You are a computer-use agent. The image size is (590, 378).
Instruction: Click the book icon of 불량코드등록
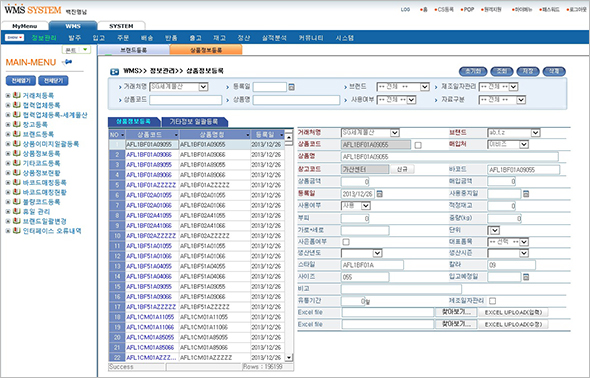pos(17,202)
